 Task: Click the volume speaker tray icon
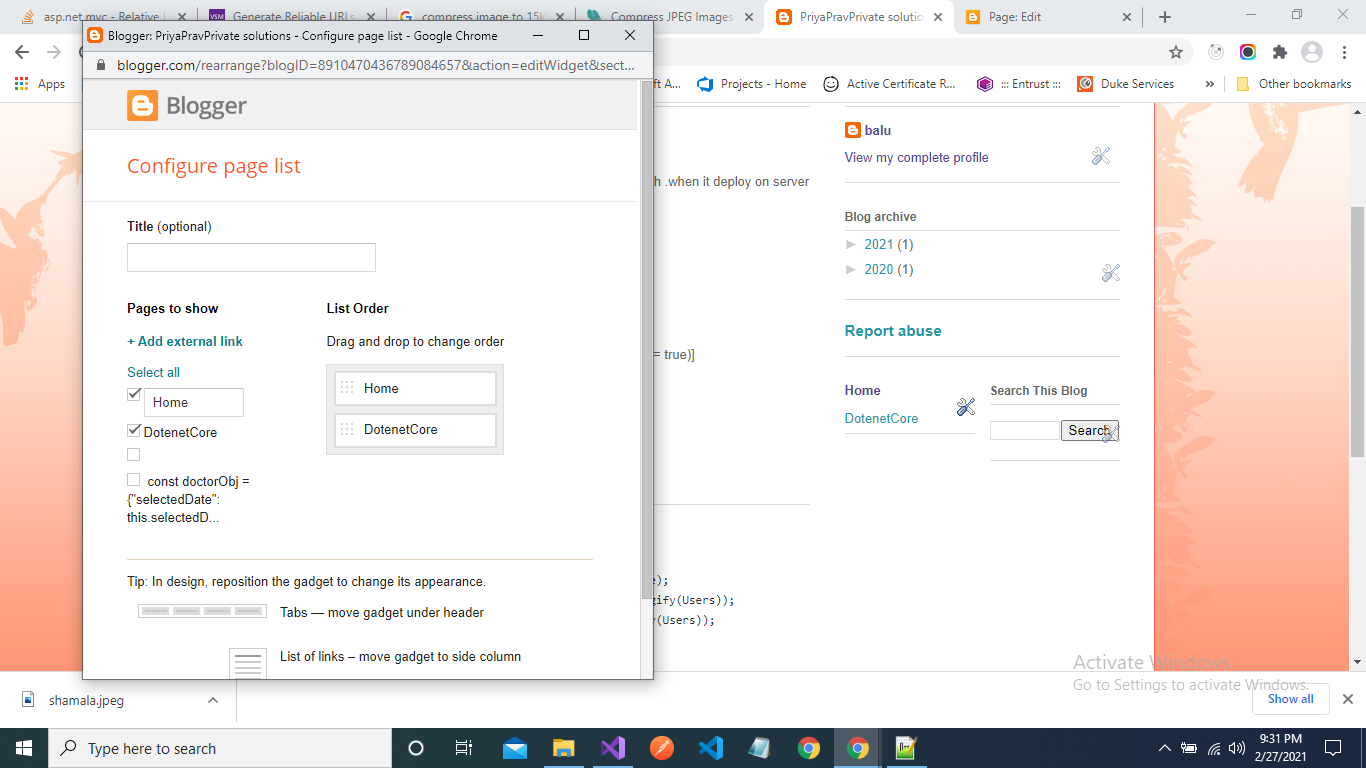click(x=1237, y=748)
